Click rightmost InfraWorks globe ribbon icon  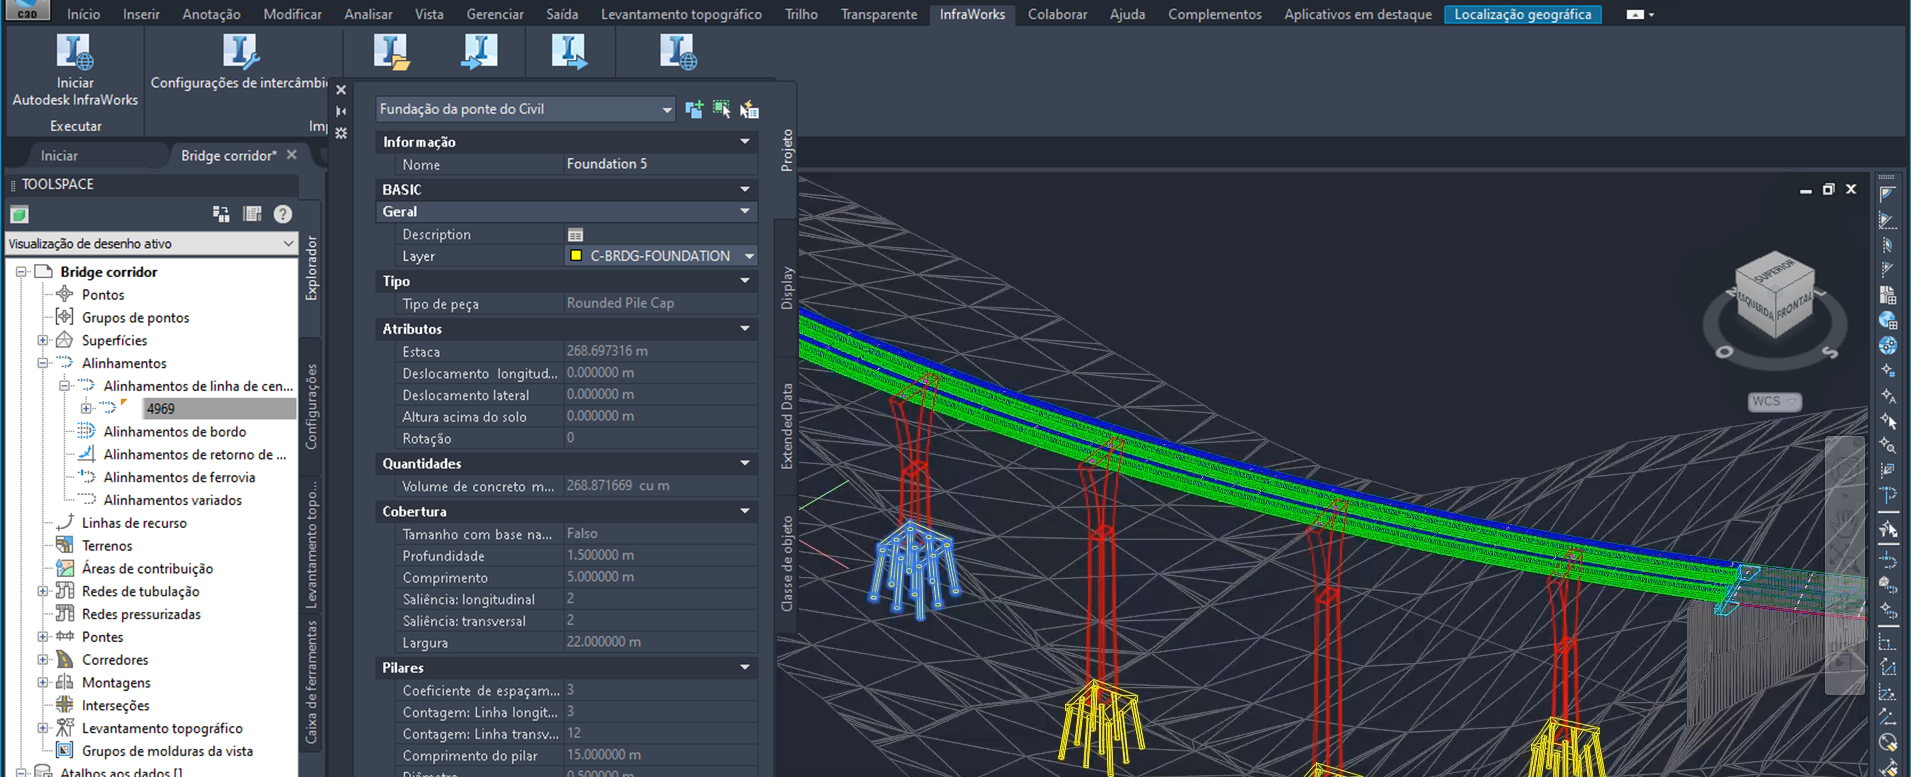point(677,52)
